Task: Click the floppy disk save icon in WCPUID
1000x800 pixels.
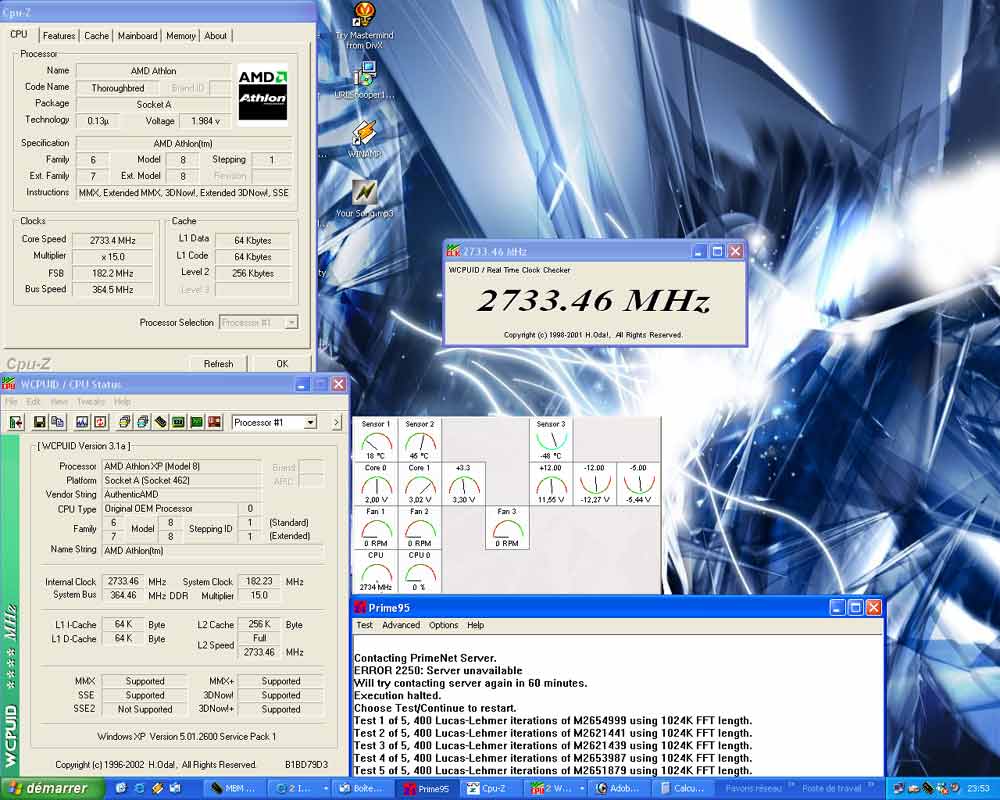Action: 40,422
